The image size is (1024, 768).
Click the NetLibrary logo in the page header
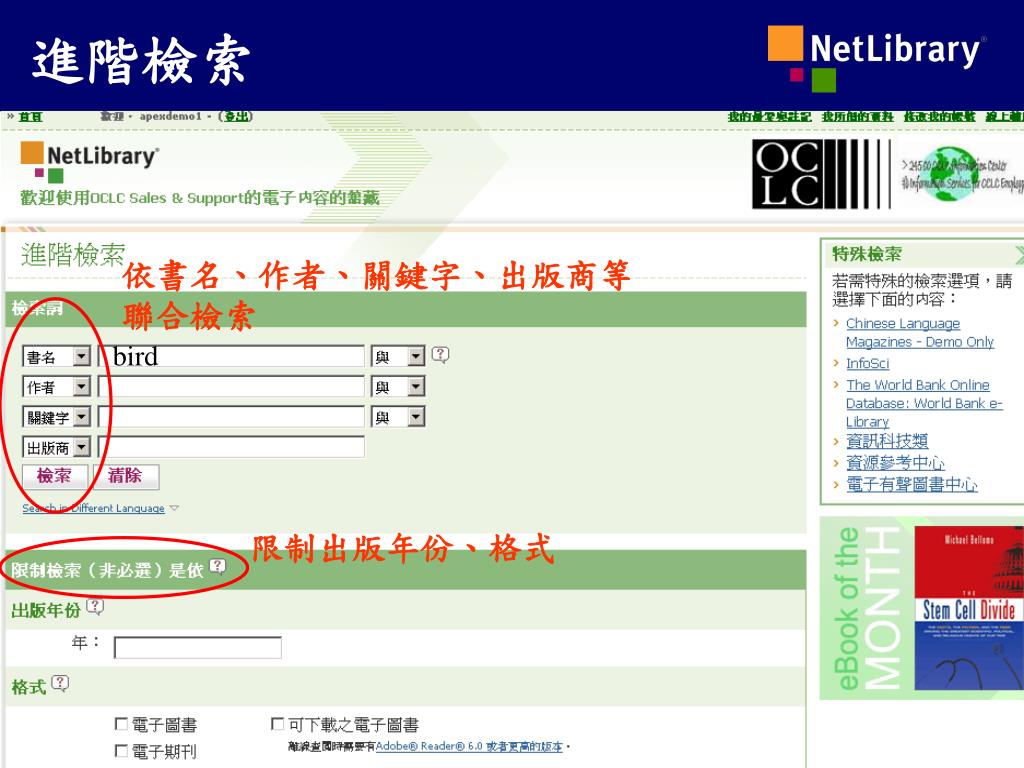(x=90, y=161)
